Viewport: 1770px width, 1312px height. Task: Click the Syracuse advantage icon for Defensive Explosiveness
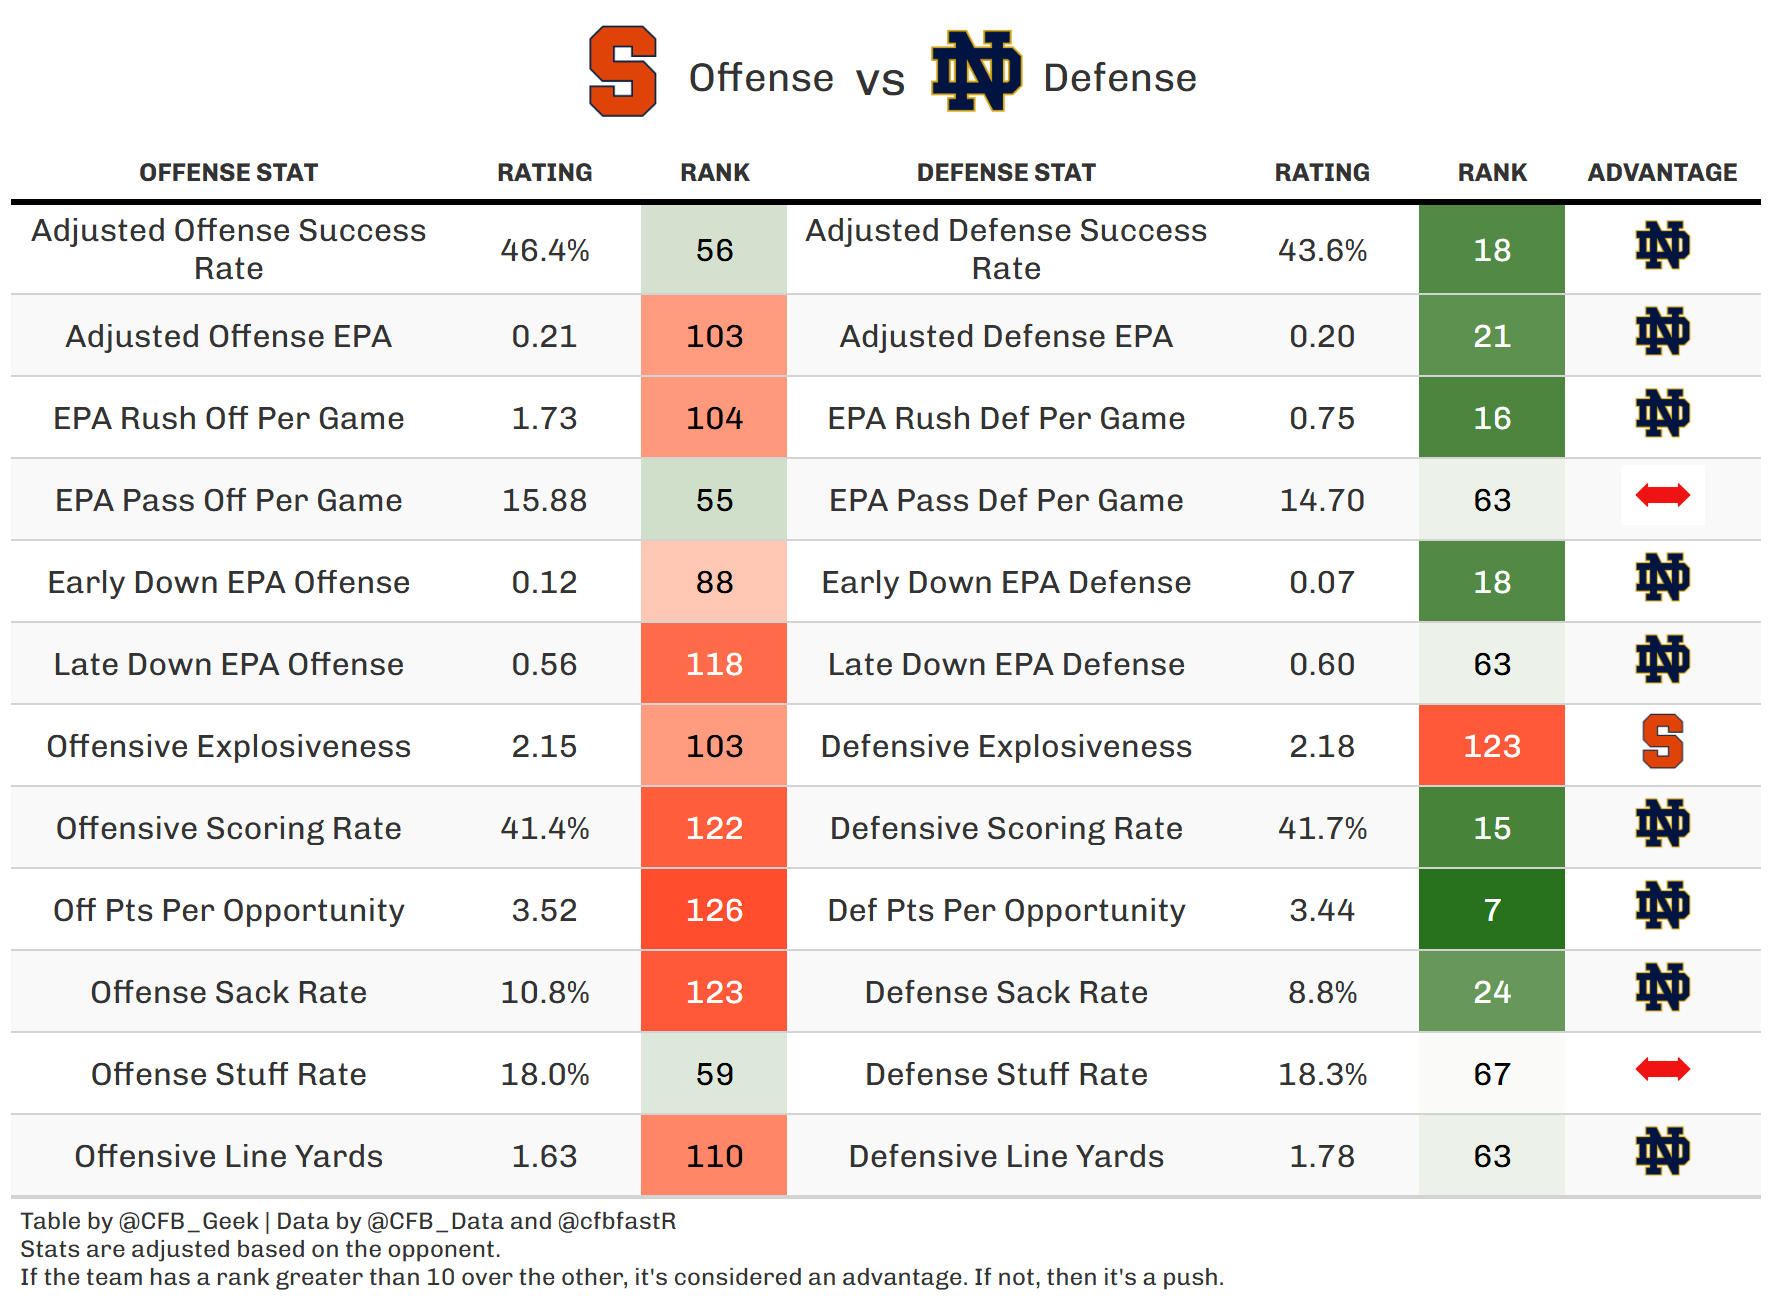[x=1662, y=742]
